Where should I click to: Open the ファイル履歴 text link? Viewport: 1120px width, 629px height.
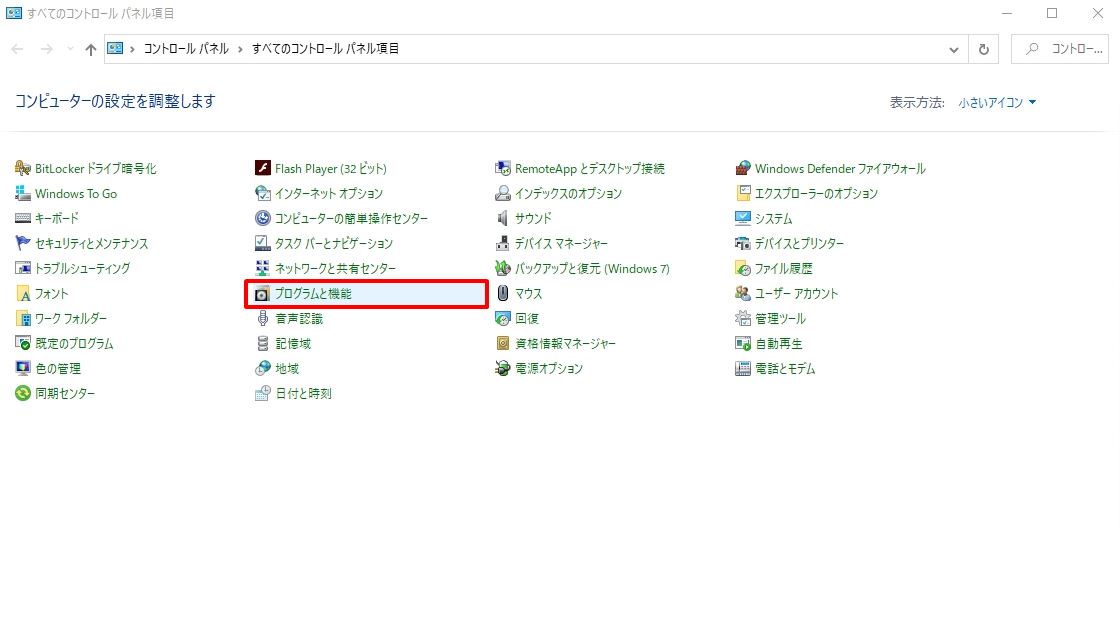784,268
